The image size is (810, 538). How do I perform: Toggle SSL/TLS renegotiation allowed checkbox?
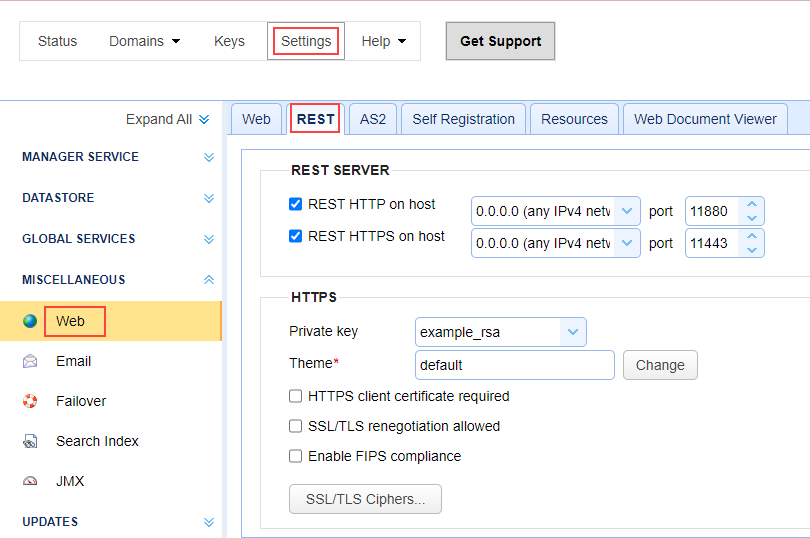click(x=295, y=426)
